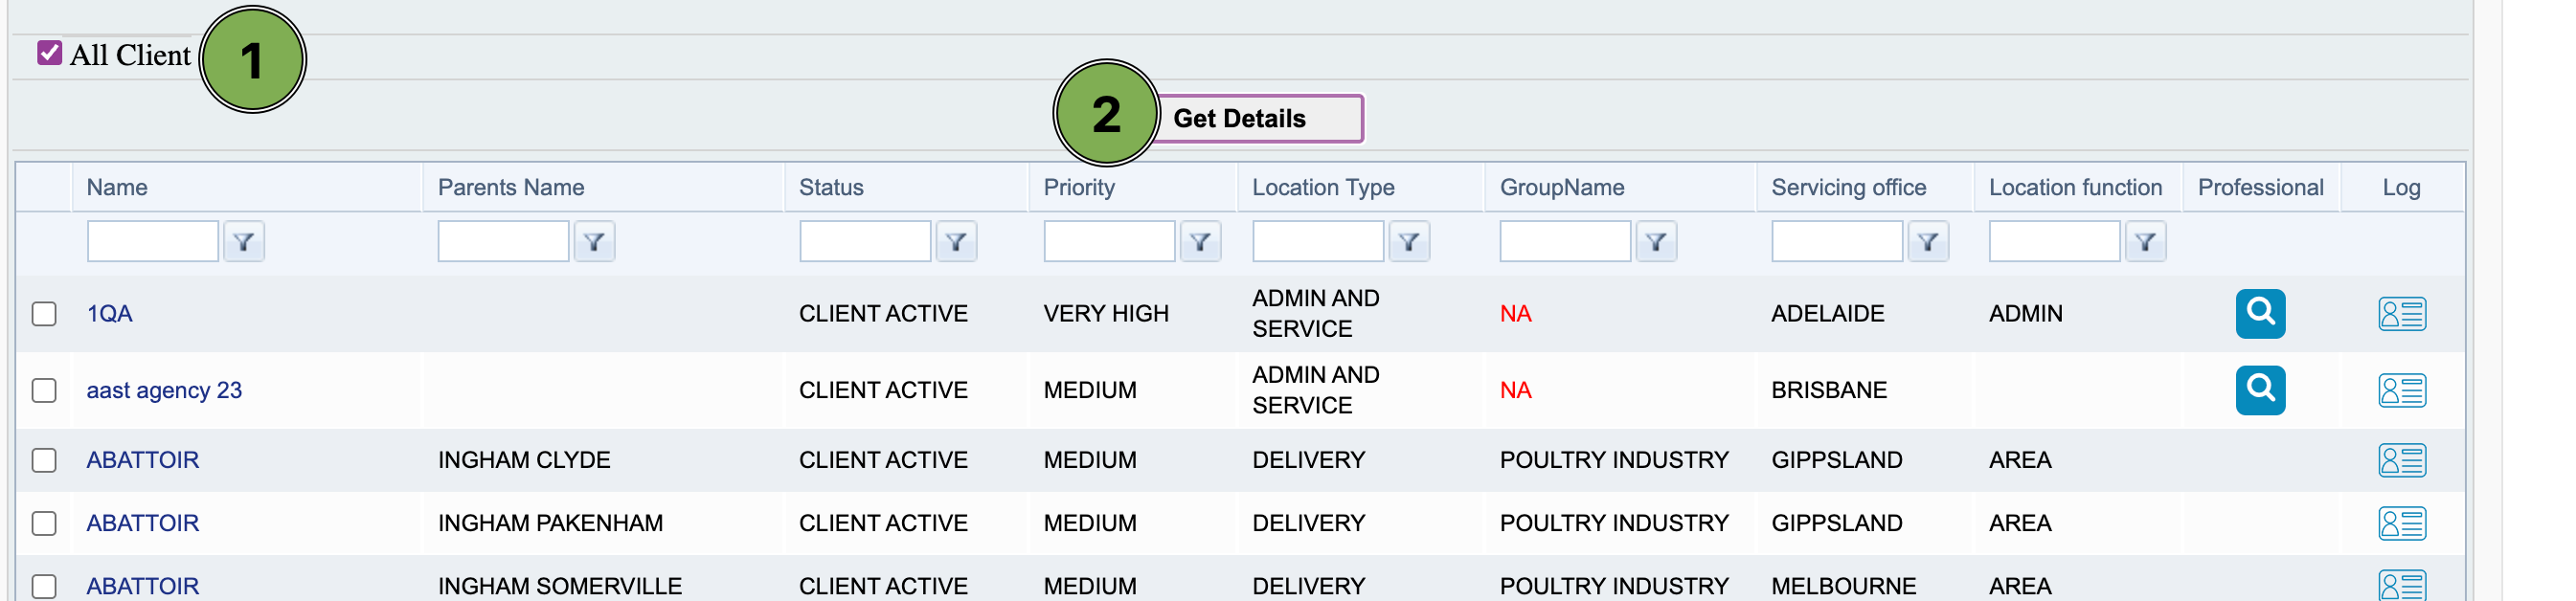Focus the GroupName filter text box
This screenshot has height=601, width=2576.
click(x=1565, y=242)
